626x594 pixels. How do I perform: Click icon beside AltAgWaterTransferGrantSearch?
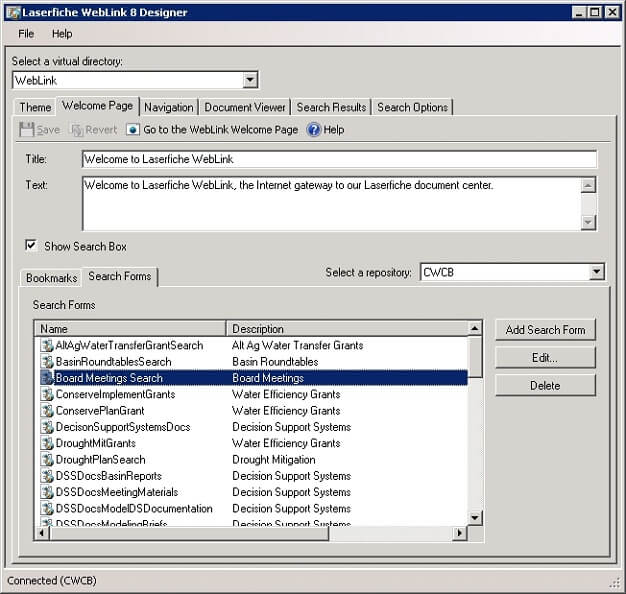click(47, 345)
